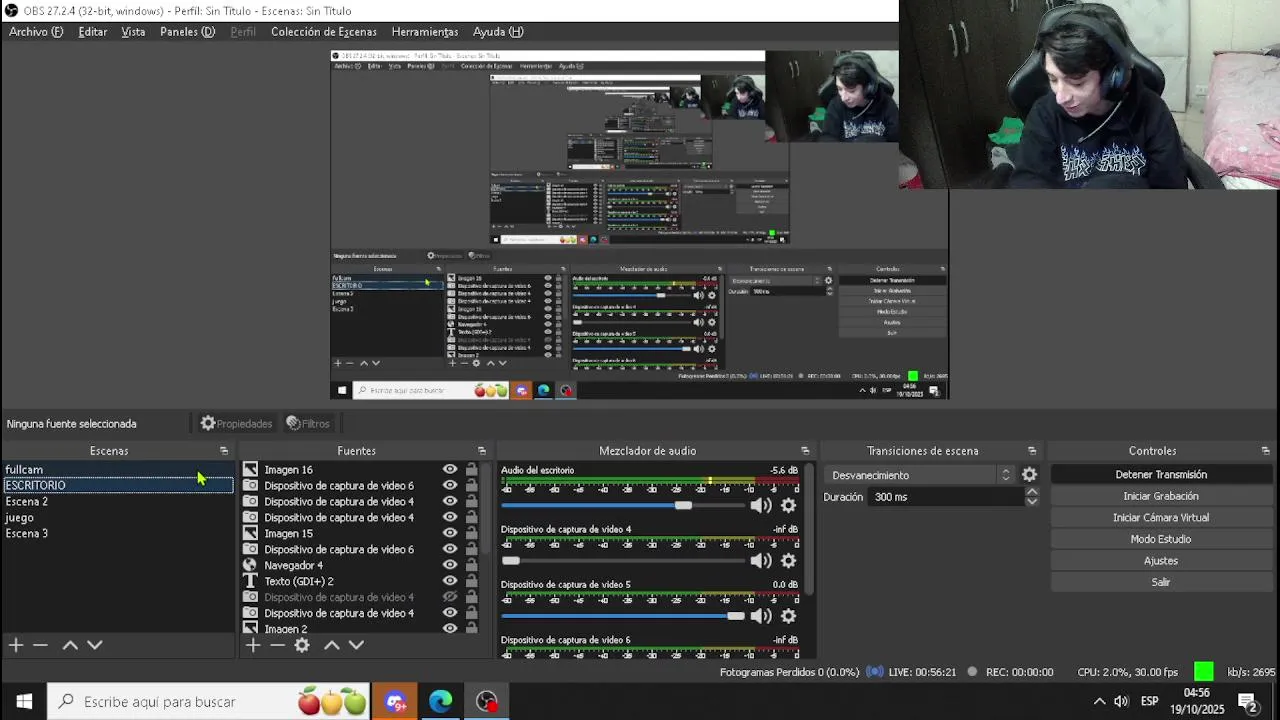Open the Vista menu
The width and height of the screenshot is (1280, 720).
[133, 32]
